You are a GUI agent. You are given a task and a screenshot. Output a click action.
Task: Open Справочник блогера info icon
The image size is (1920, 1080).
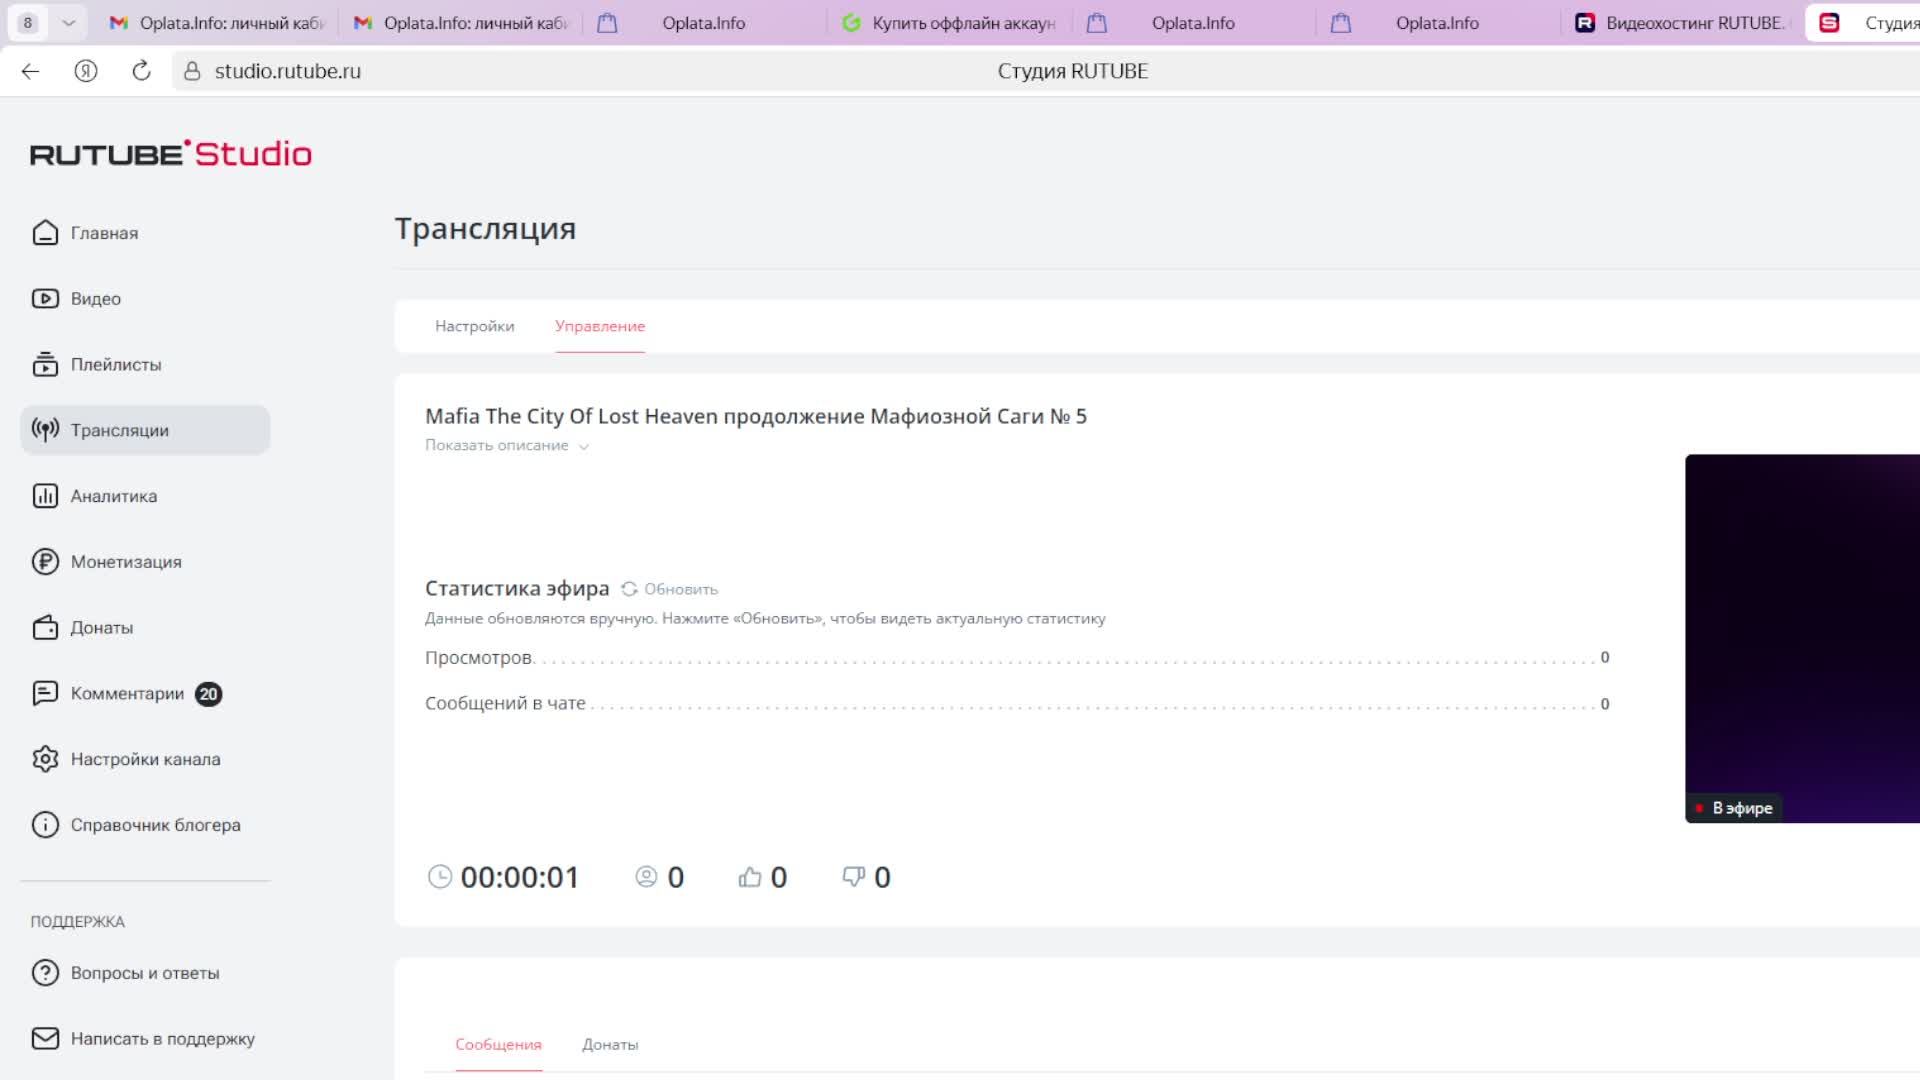coord(45,825)
